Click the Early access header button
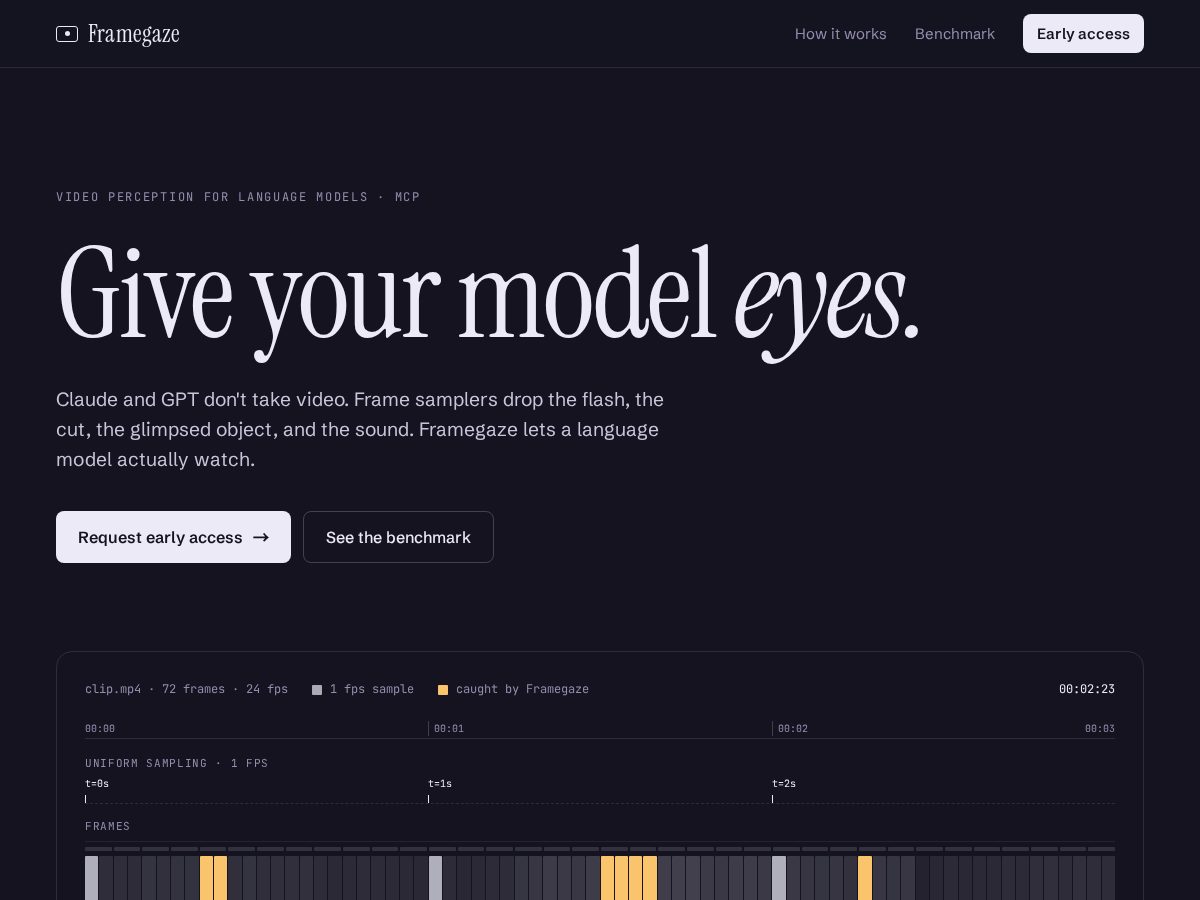The width and height of the screenshot is (1200, 900). coord(1083,34)
